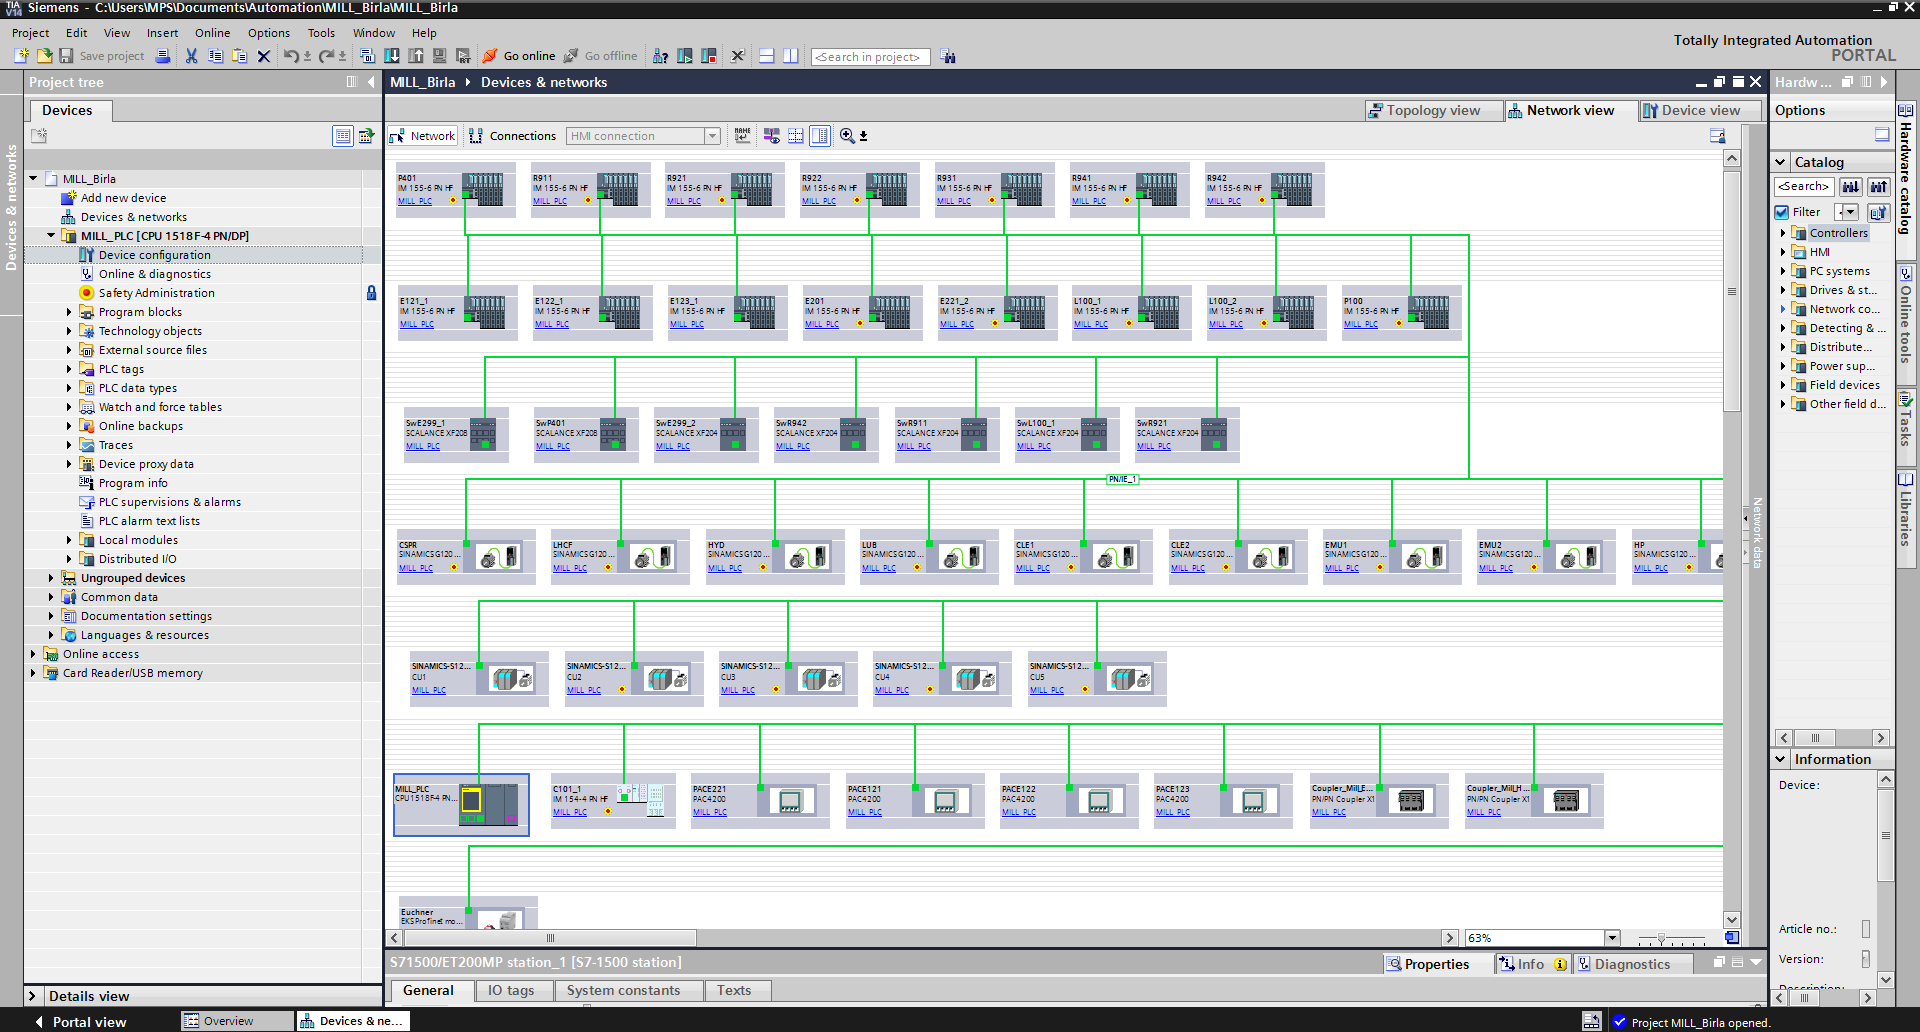This screenshot has height=1032, width=1920.
Task: Click the Copy icon in toolbar
Action: click(215, 56)
